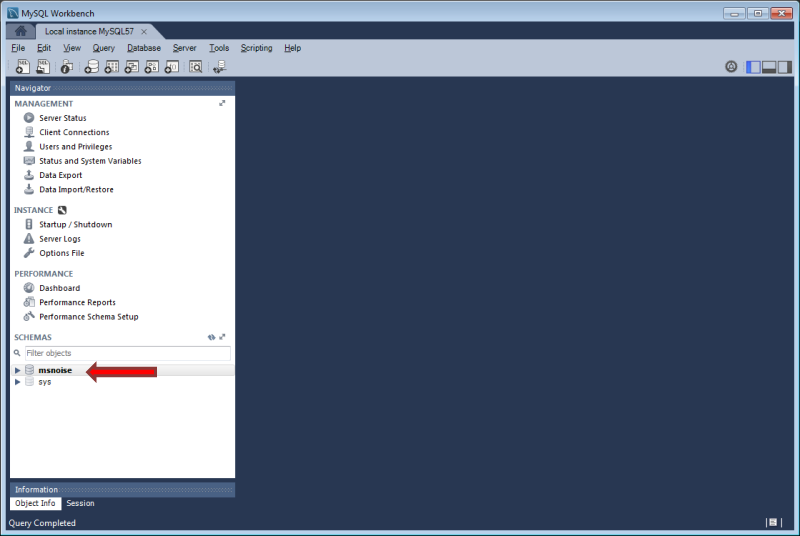Switch to the Object Info tab
The image size is (800, 536).
[35, 503]
